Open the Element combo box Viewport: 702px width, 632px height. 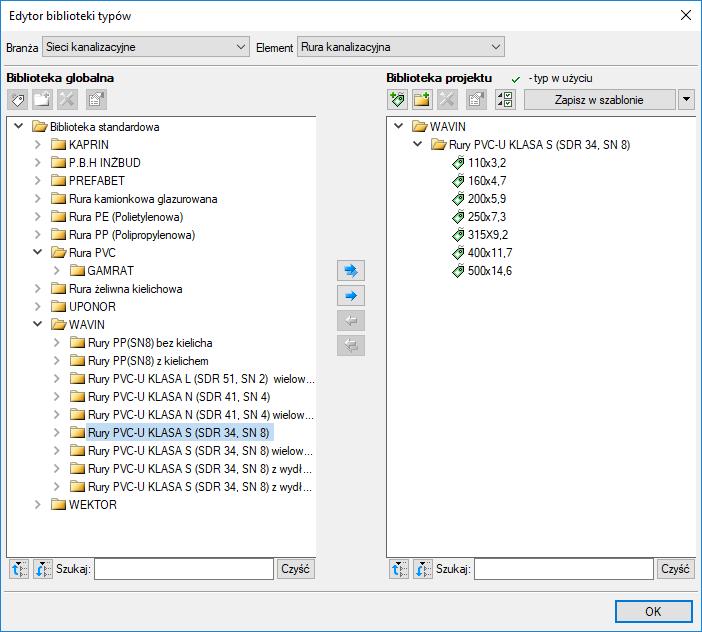(401, 47)
